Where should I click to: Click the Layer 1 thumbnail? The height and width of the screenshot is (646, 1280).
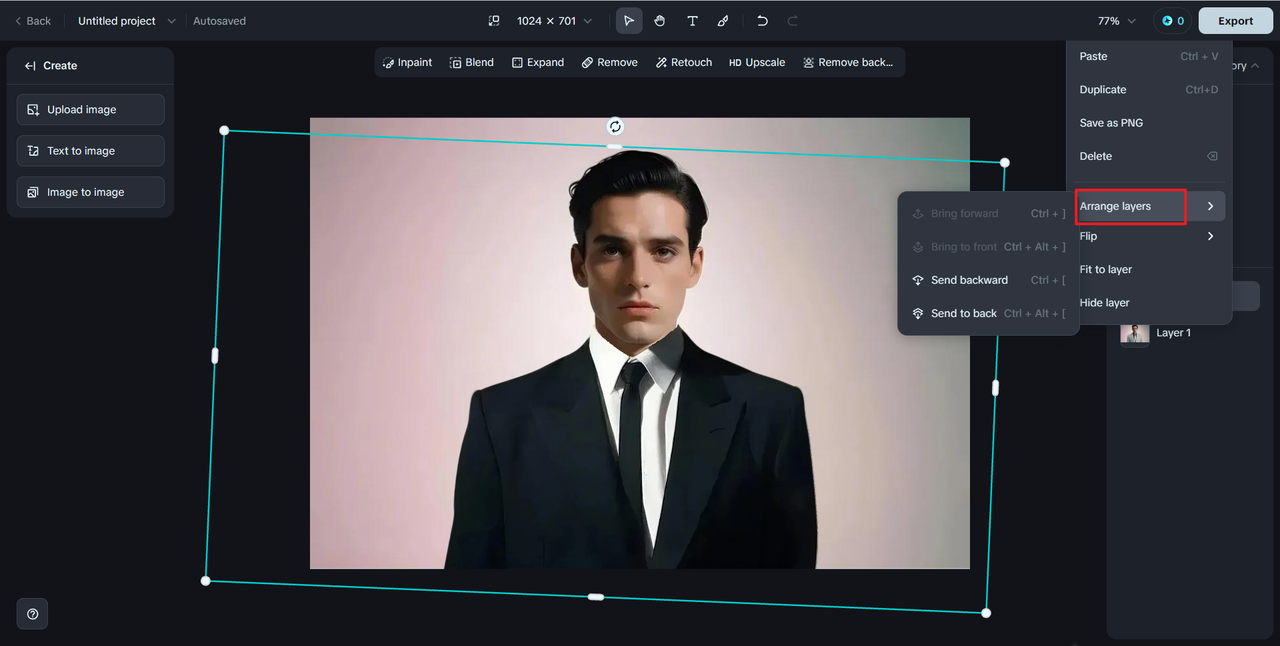pyautogui.click(x=1135, y=334)
